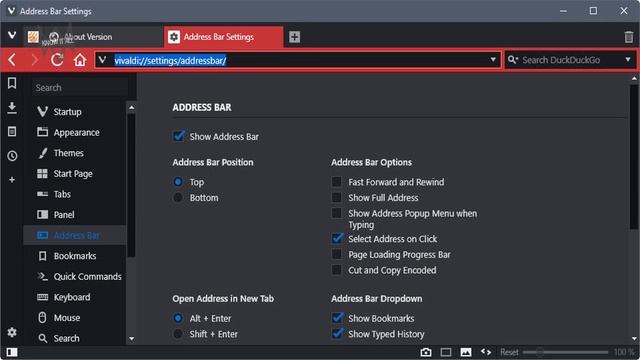Go to the home page
The height and width of the screenshot is (360, 640).
(x=80, y=60)
